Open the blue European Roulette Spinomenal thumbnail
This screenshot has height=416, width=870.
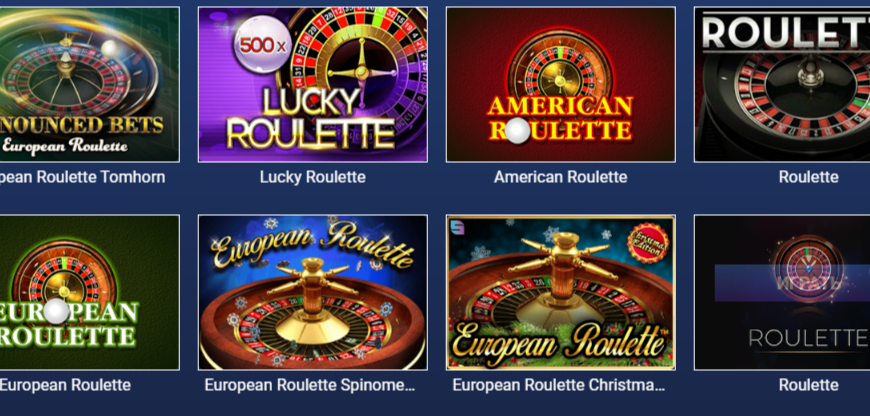pos(313,292)
